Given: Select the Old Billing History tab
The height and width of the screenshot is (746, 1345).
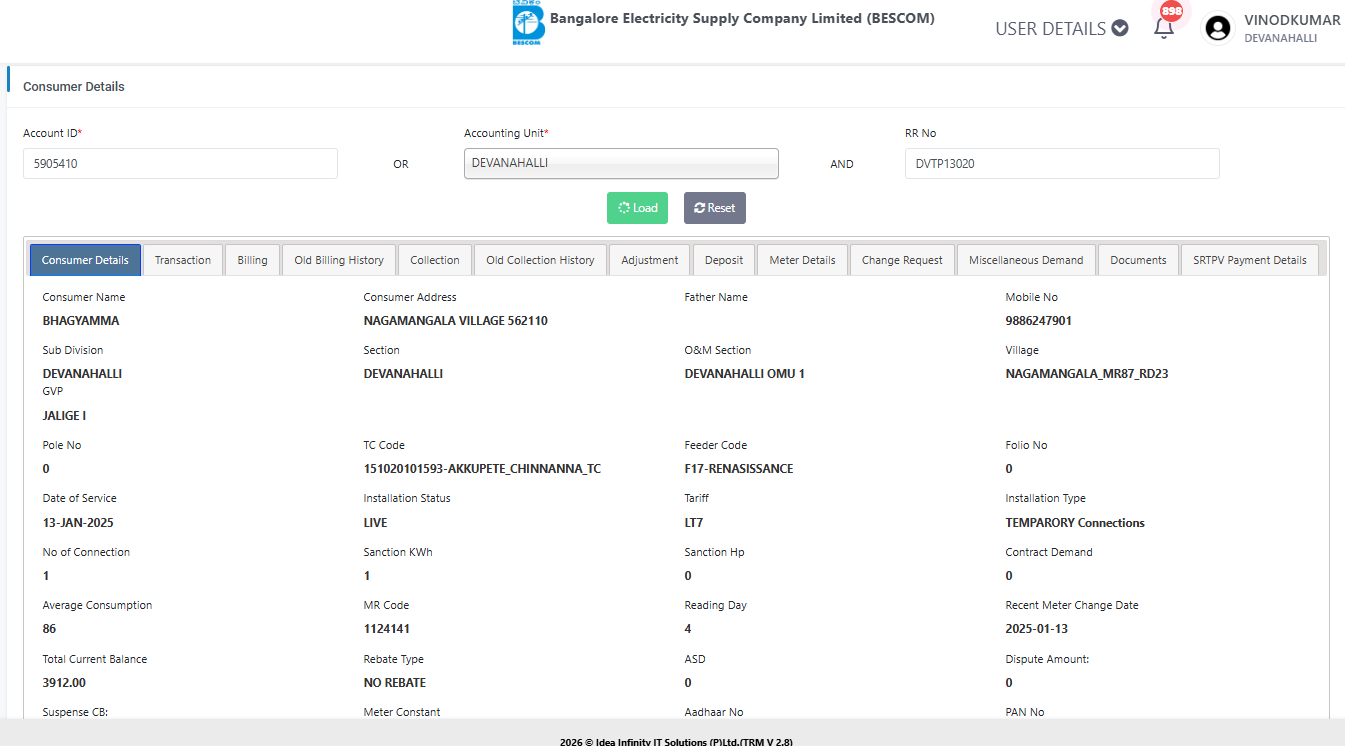Looking at the screenshot, I should click(339, 260).
